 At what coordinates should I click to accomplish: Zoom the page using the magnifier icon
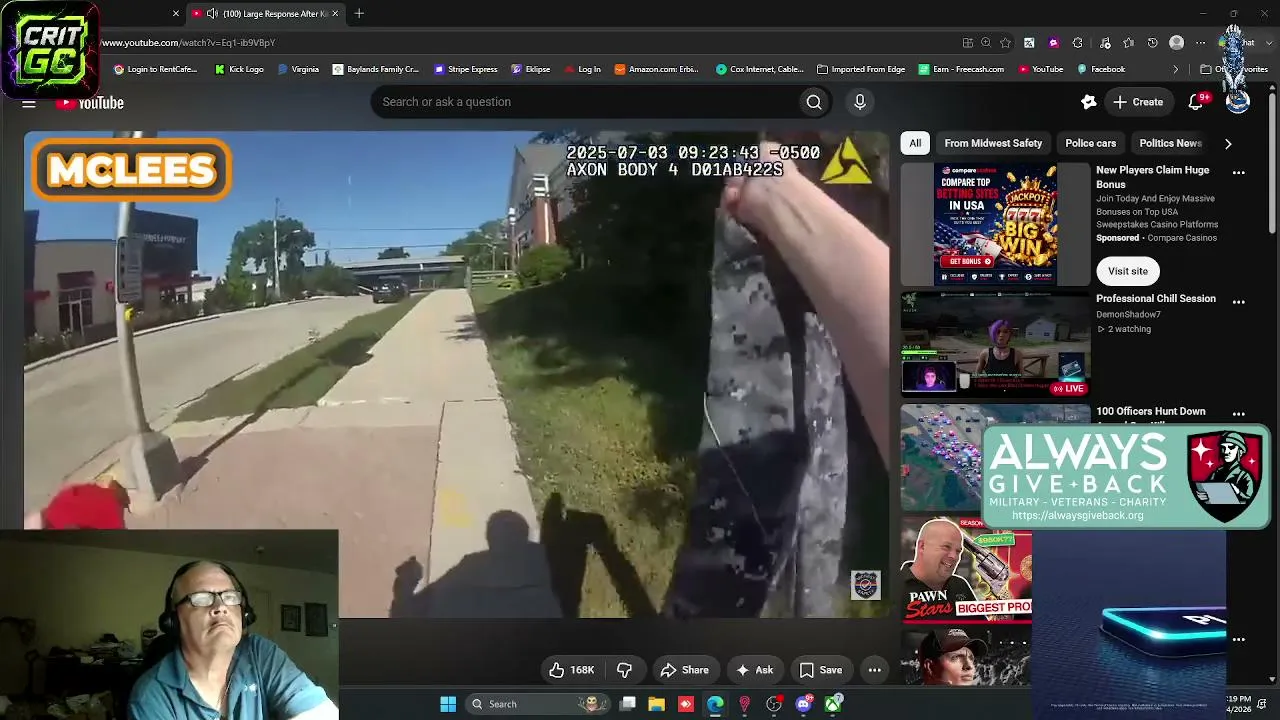click(986, 43)
